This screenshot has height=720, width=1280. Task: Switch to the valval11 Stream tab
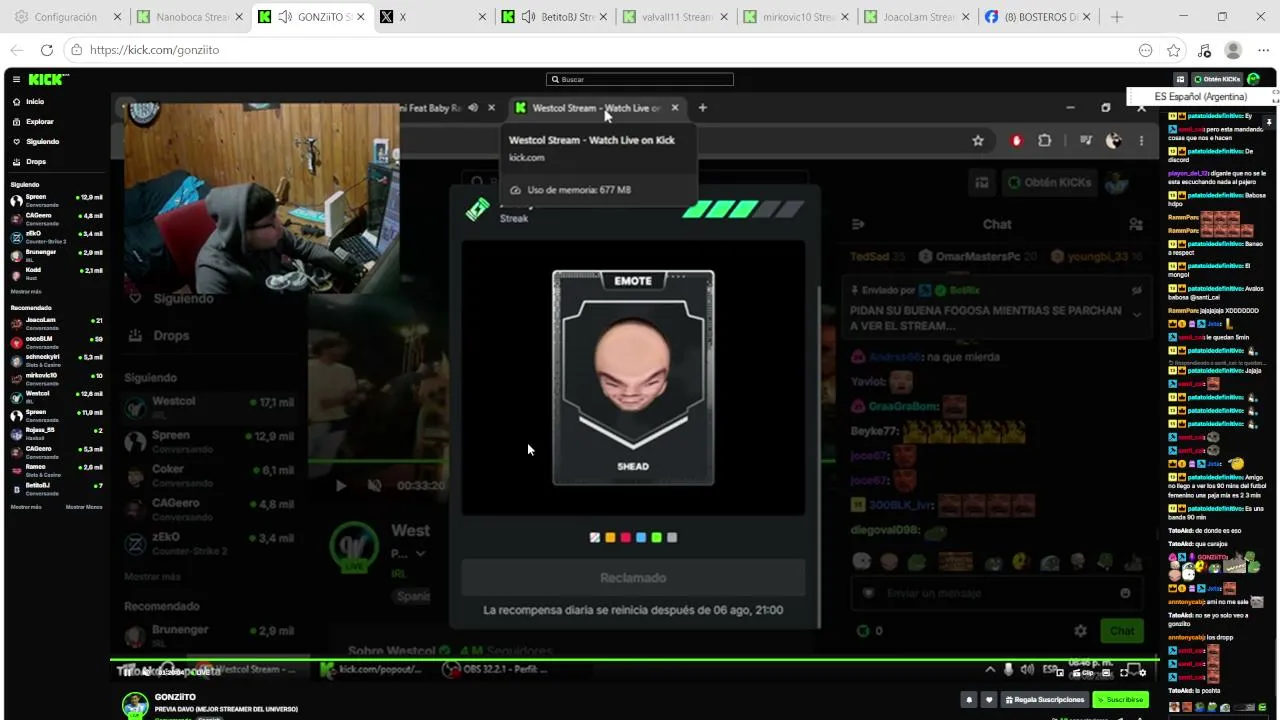675,17
